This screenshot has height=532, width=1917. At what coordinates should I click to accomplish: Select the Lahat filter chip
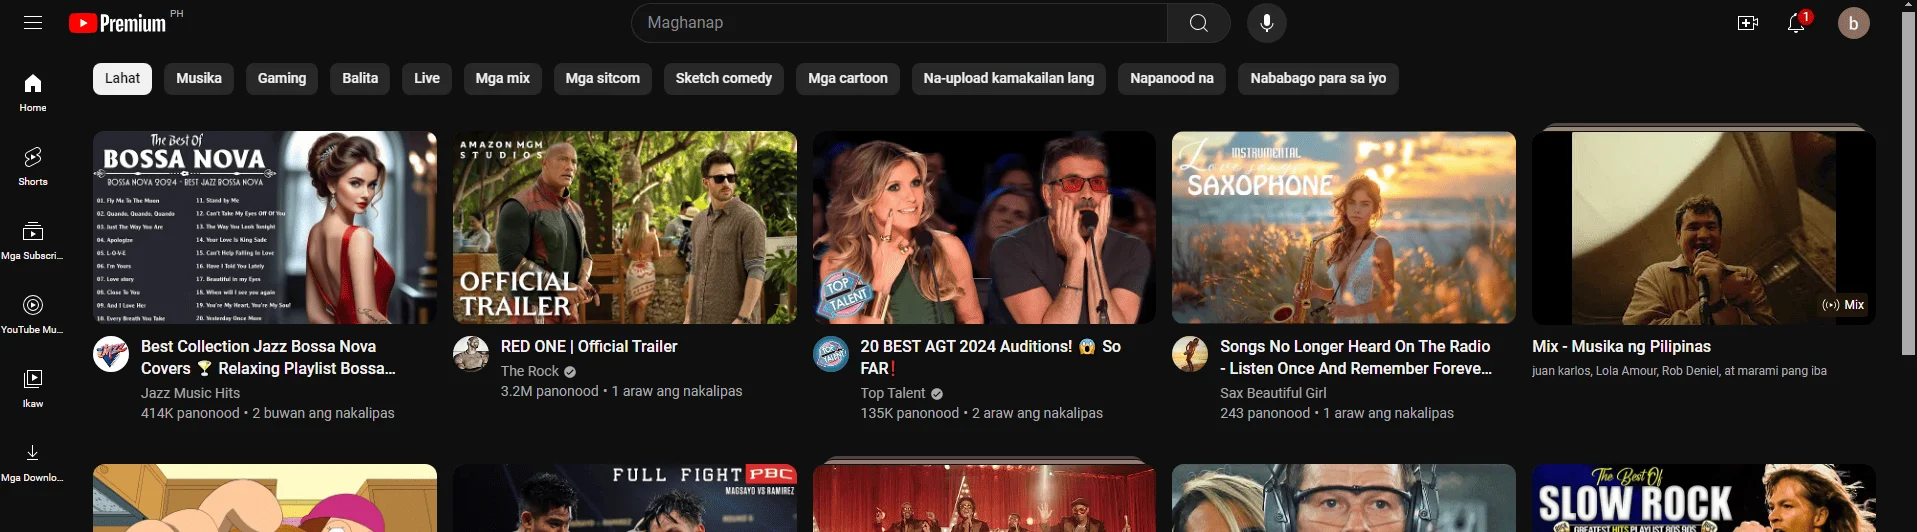(x=123, y=78)
